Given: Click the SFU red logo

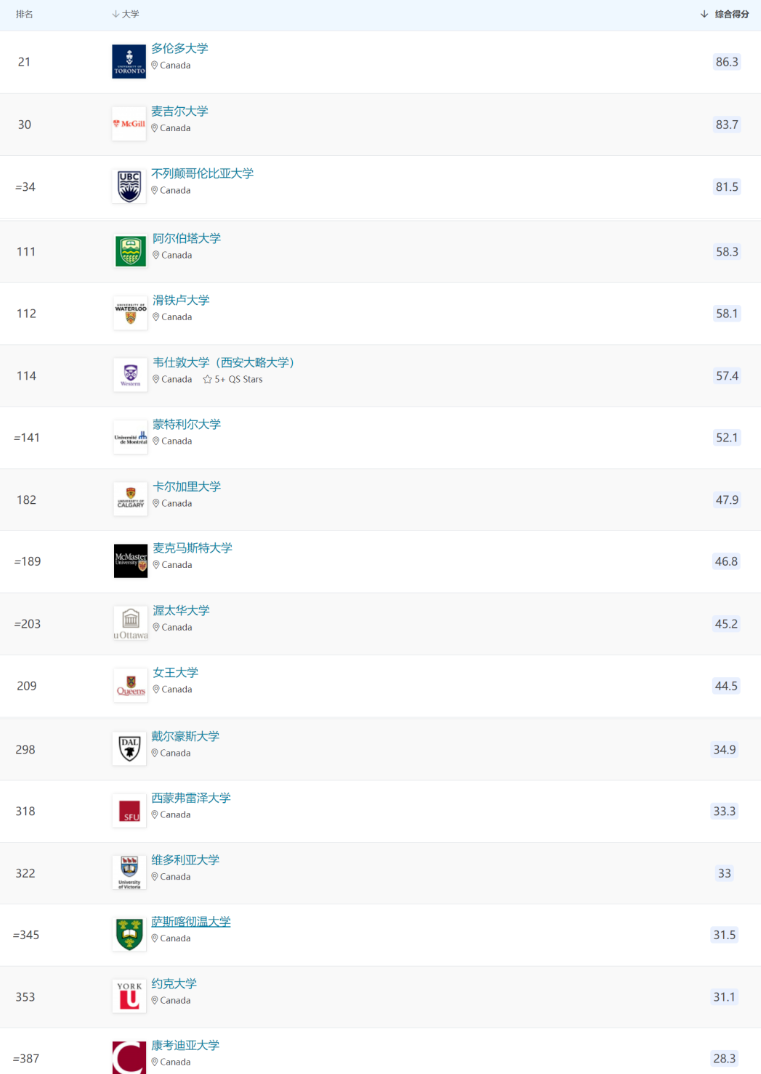Looking at the screenshot, I should 130,811.
